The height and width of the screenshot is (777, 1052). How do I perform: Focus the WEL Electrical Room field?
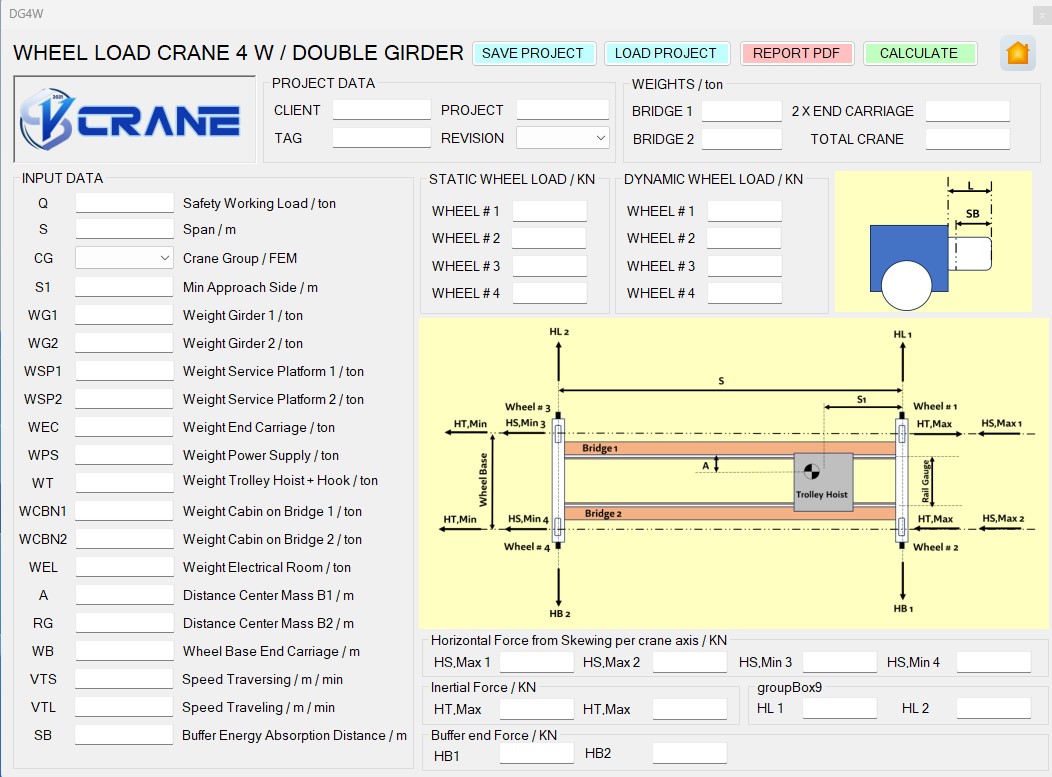pos(124,567)
